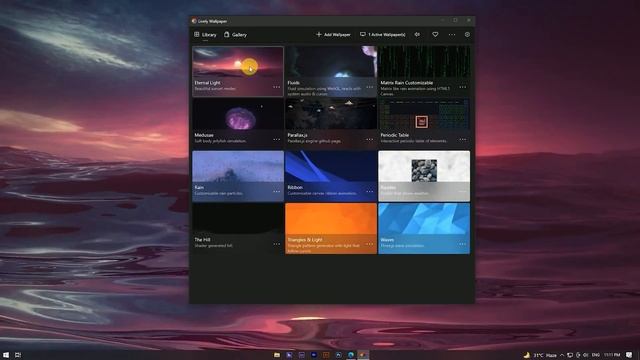Open more options for Periodic Table
The width and height of the screenshot is (640, 360).
point(462,139)
